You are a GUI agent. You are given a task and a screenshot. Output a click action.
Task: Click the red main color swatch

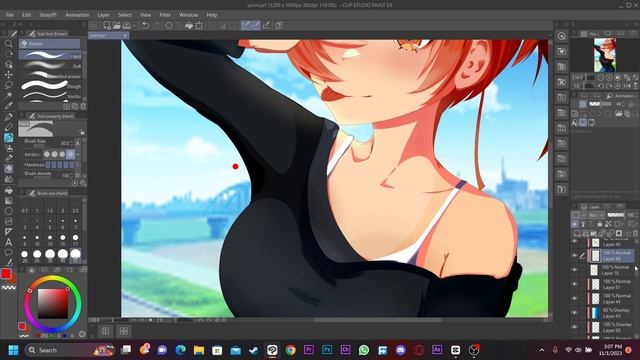pyautogui.click(x=6, y=273)
